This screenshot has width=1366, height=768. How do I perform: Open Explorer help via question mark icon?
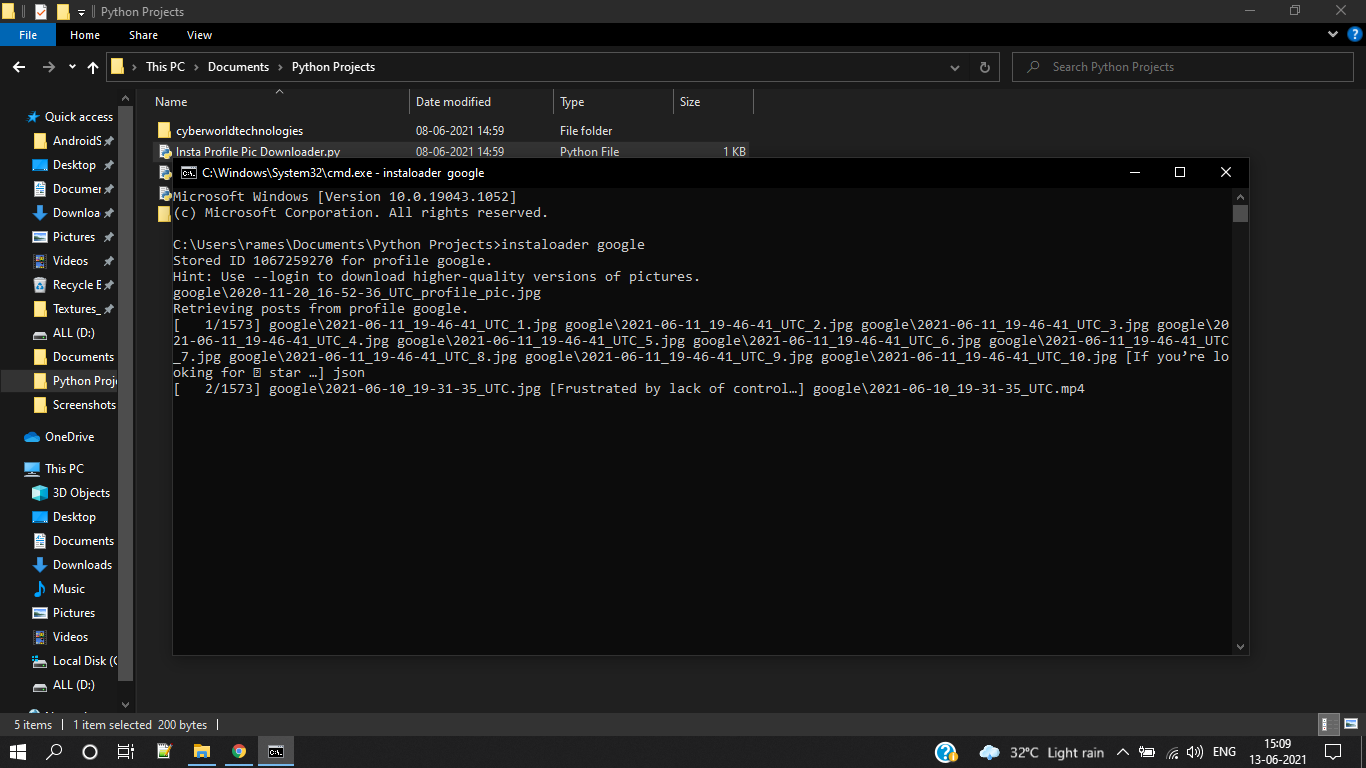[1354, 35]
